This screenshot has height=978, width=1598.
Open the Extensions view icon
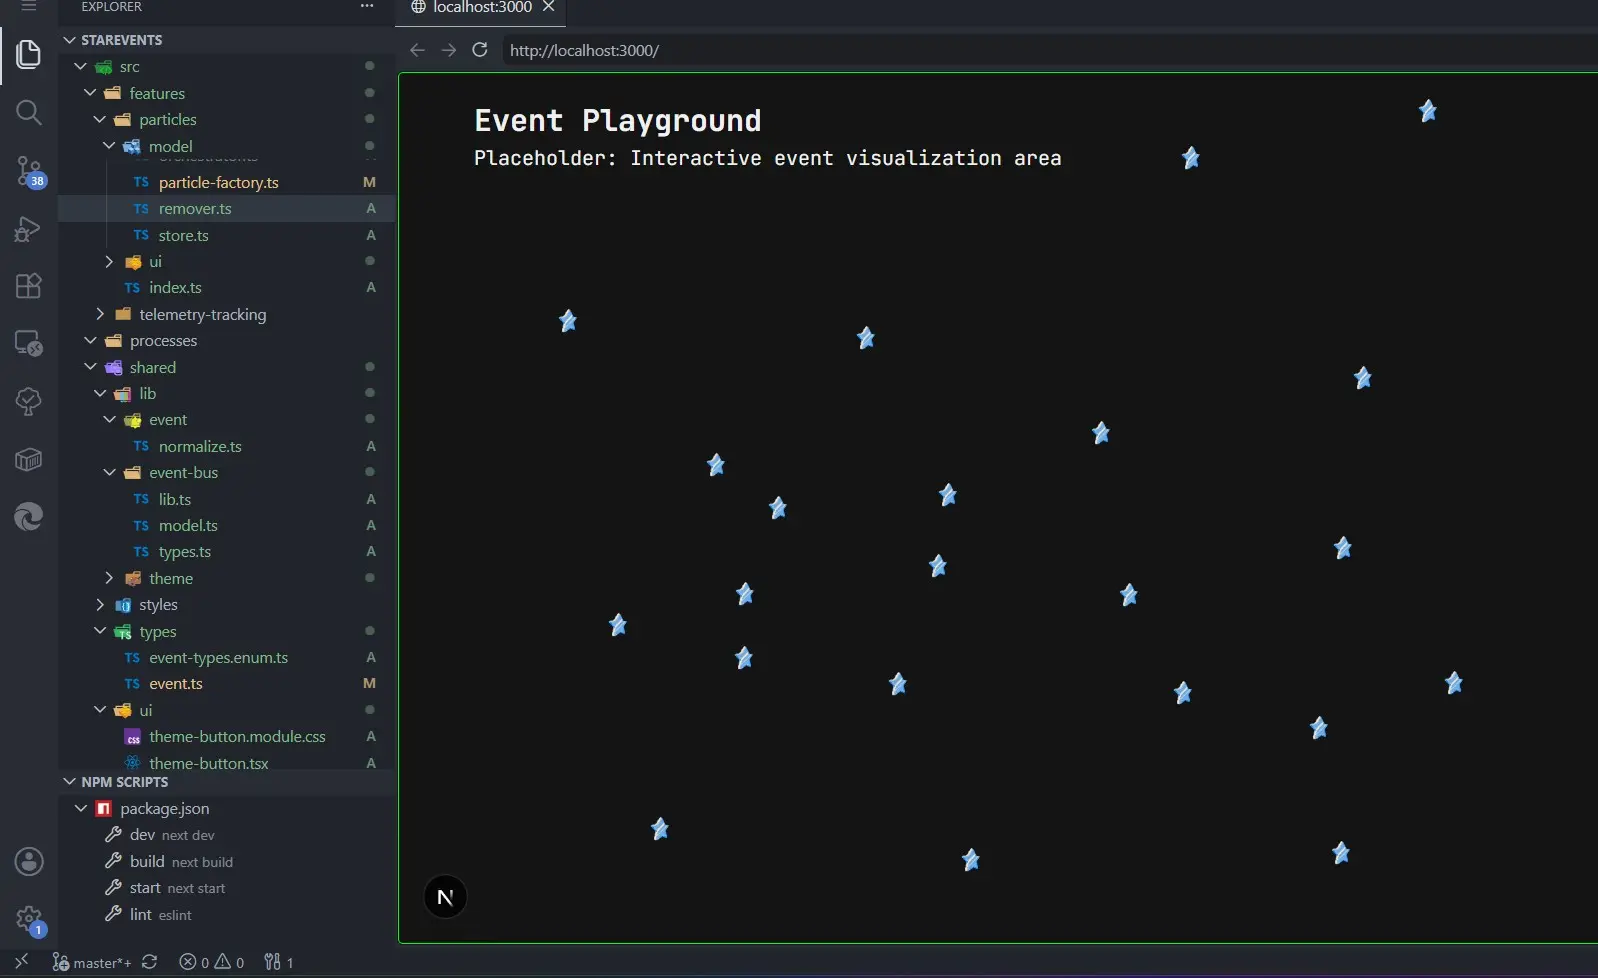click(x=28, y=286)
